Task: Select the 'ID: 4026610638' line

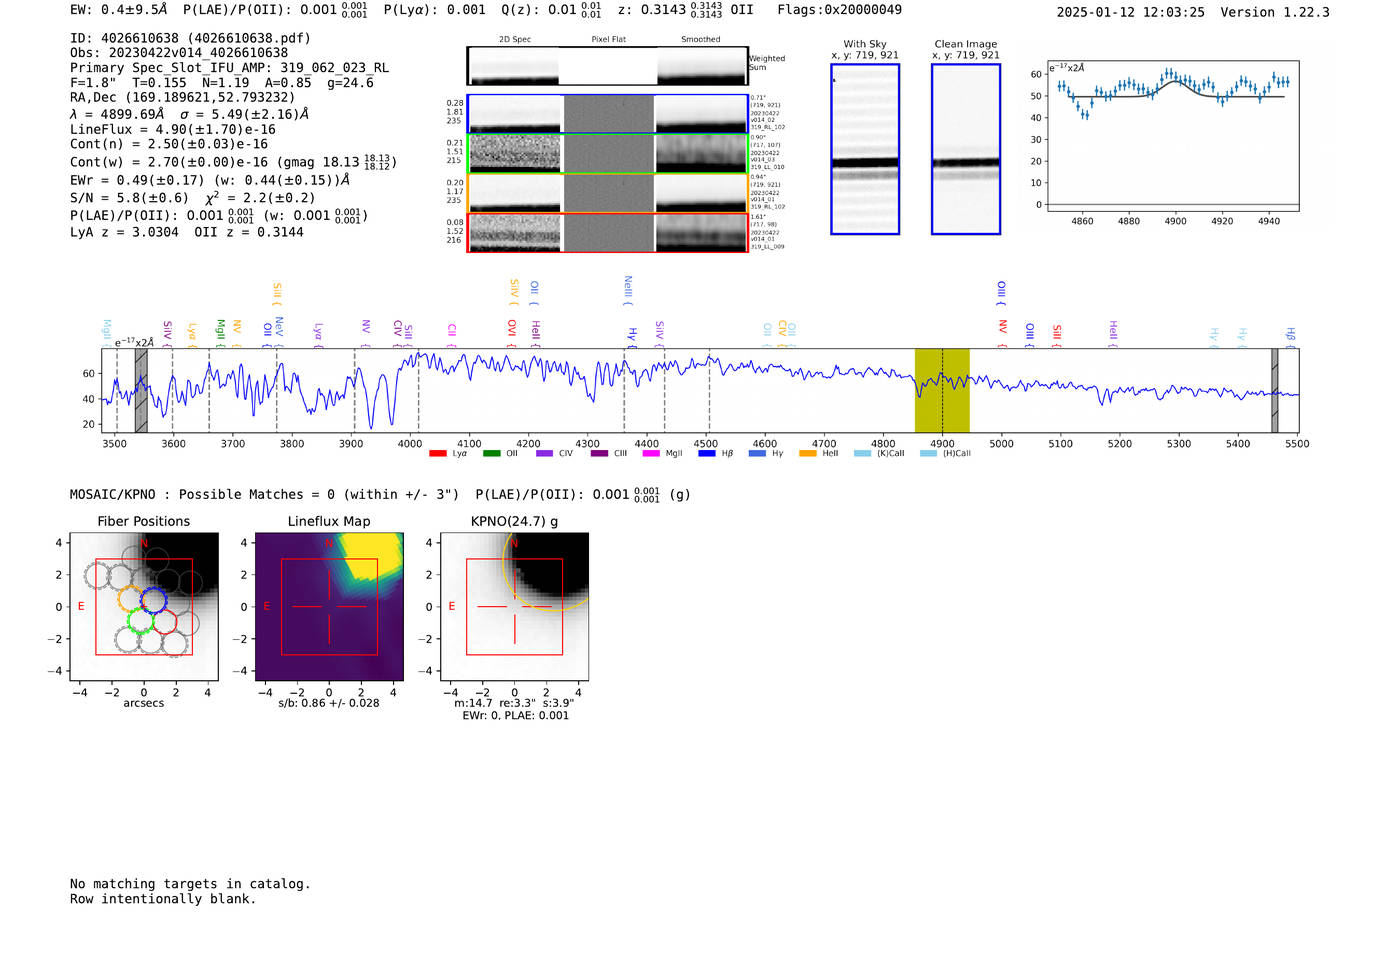Action: [190, 38]
